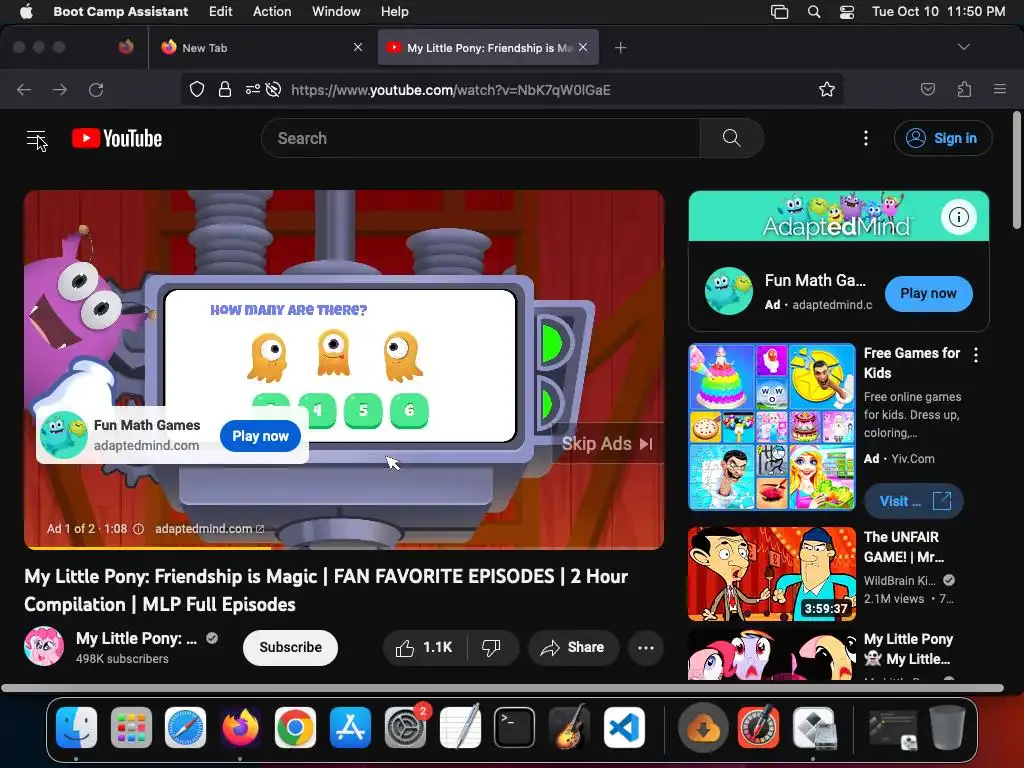Screen dimensions: 1024x768
Task: Bookmark this page with star icon
Action: pos(827,89)
